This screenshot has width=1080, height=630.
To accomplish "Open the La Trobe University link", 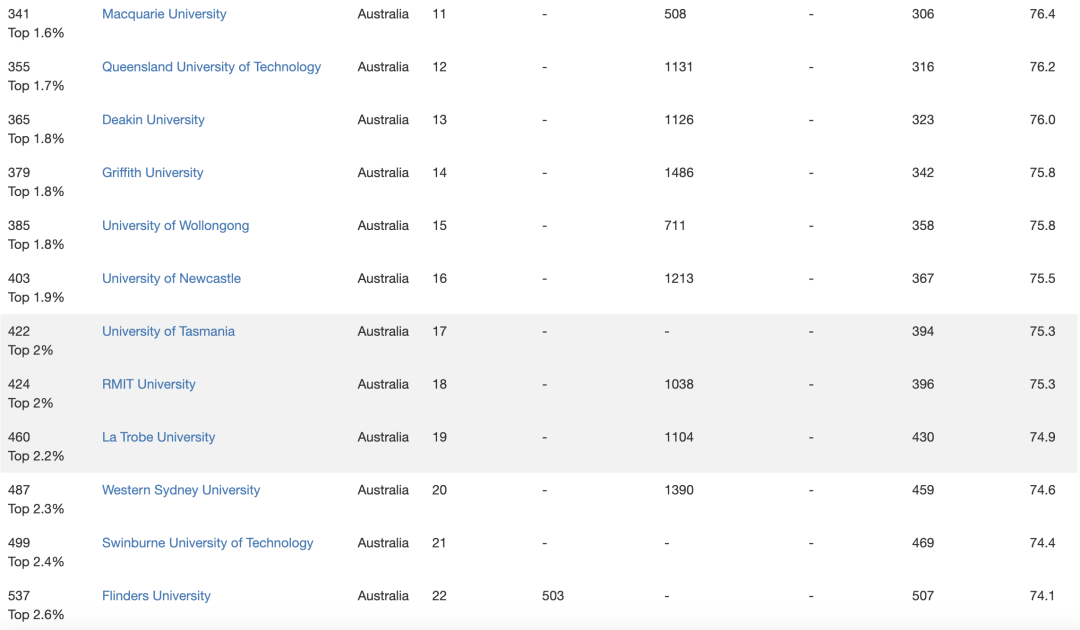I will [x=158, y=437].
